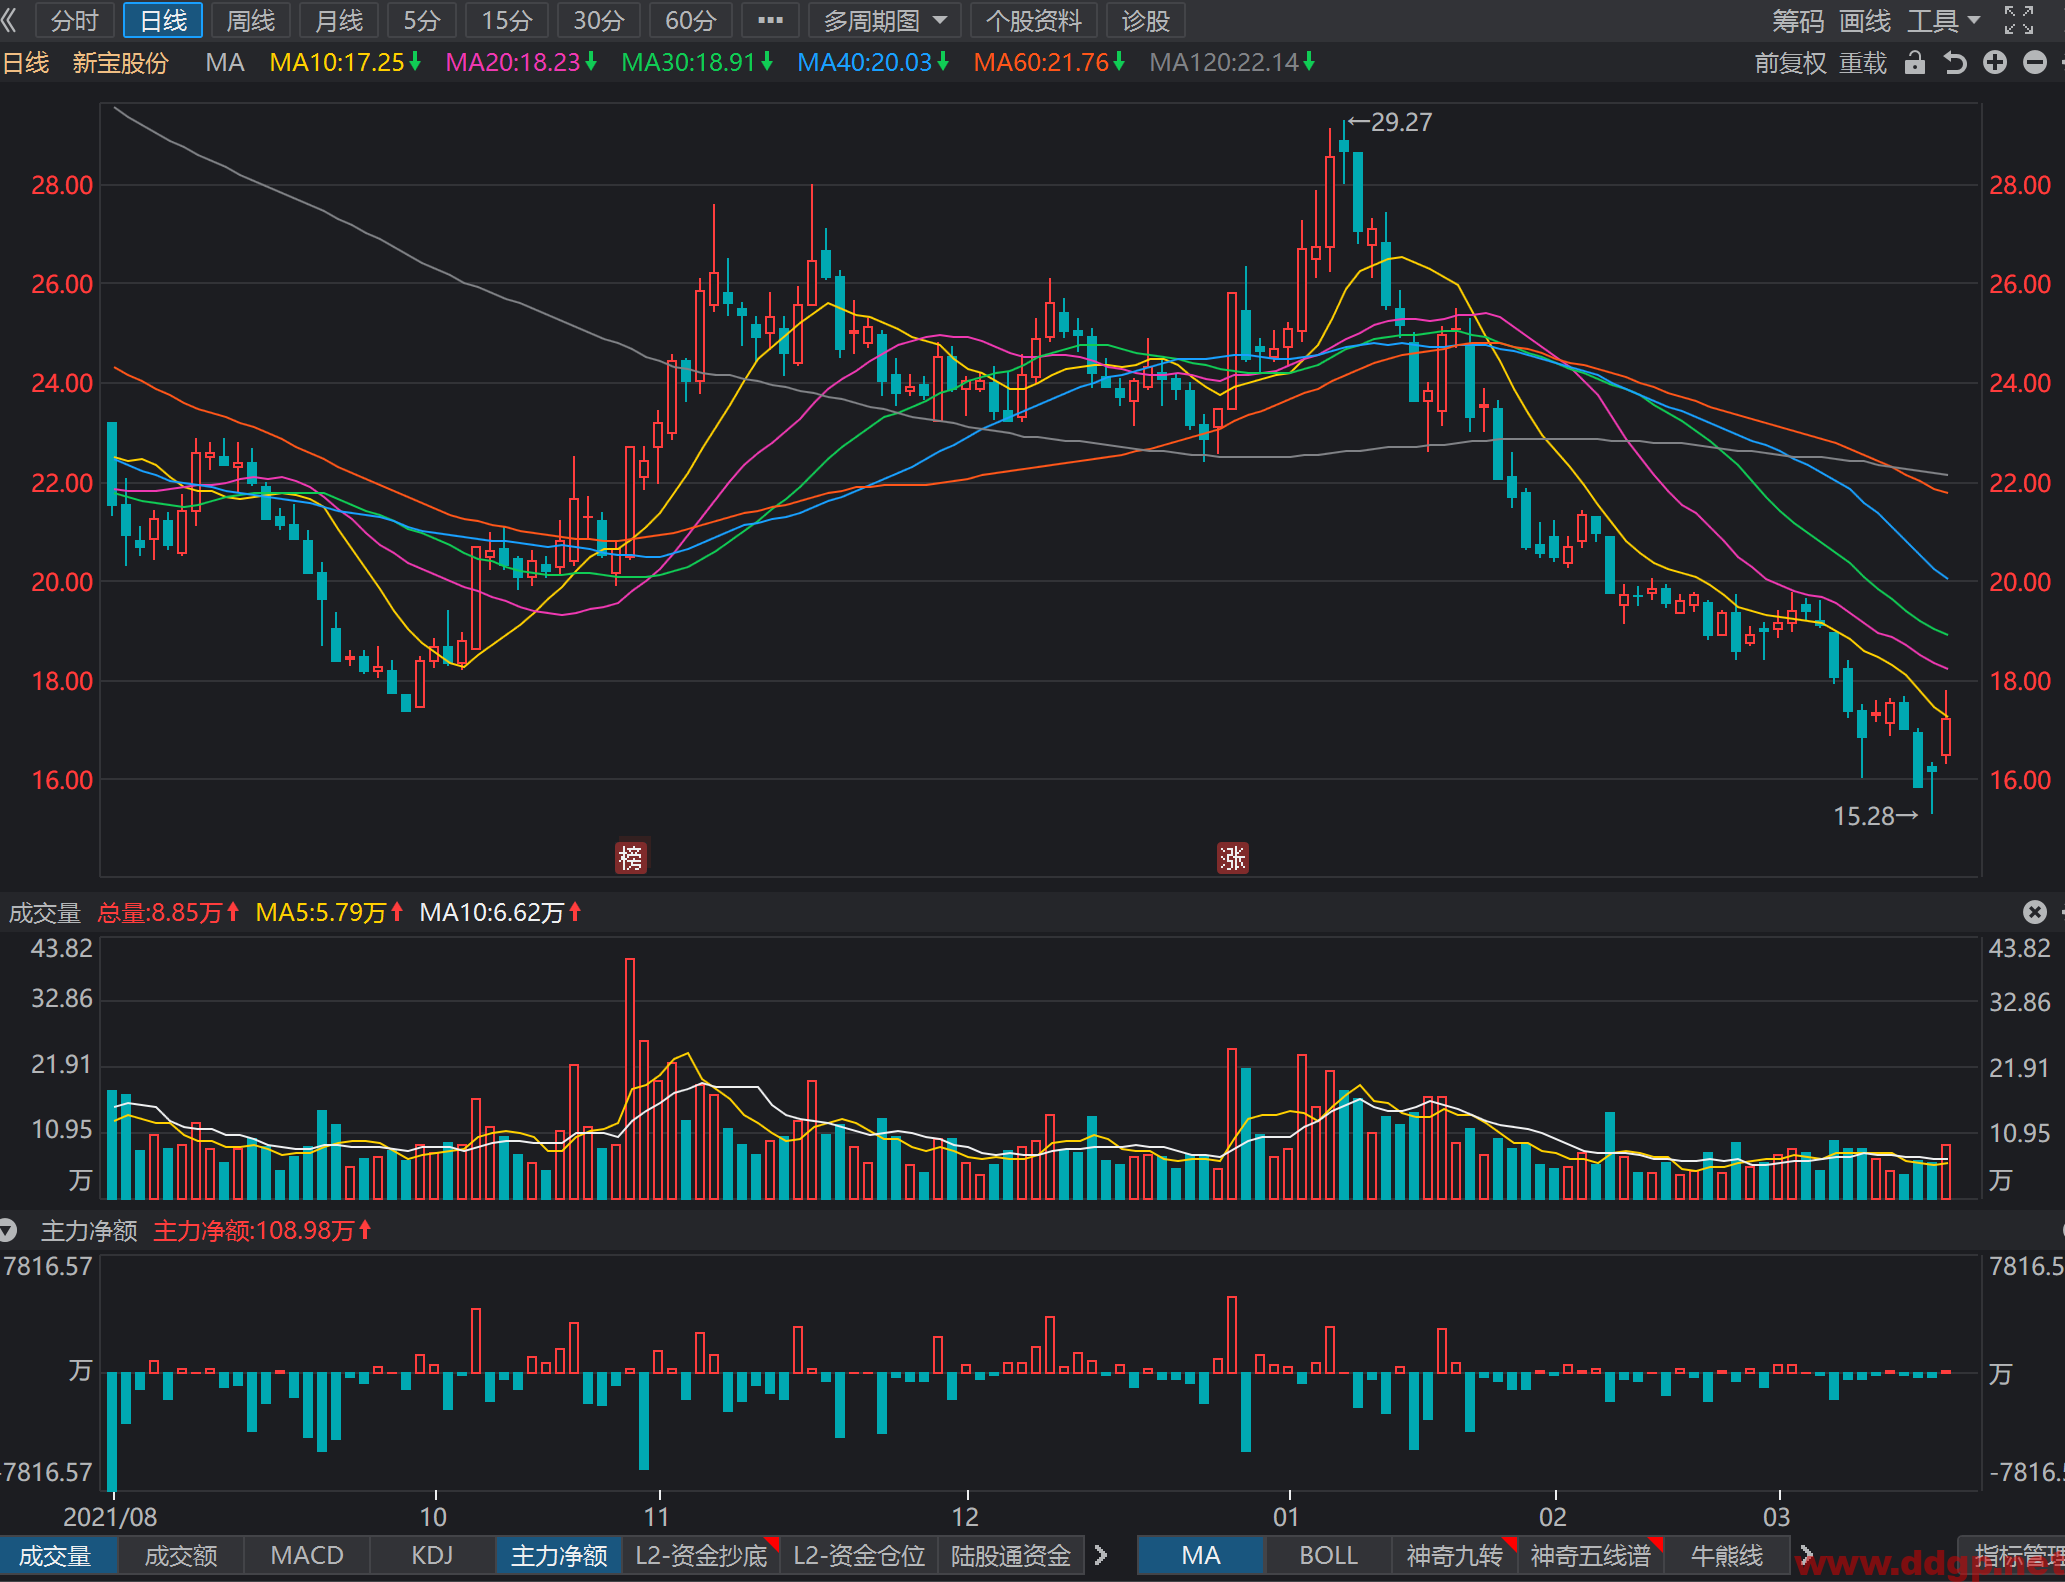Switch to the MACD indicator tab

[x=307, y=1555]
